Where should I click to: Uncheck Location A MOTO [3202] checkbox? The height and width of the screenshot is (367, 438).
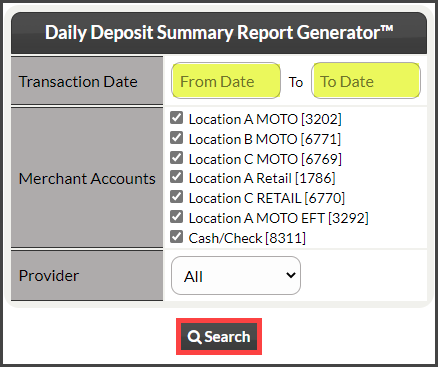coord(176,118)
